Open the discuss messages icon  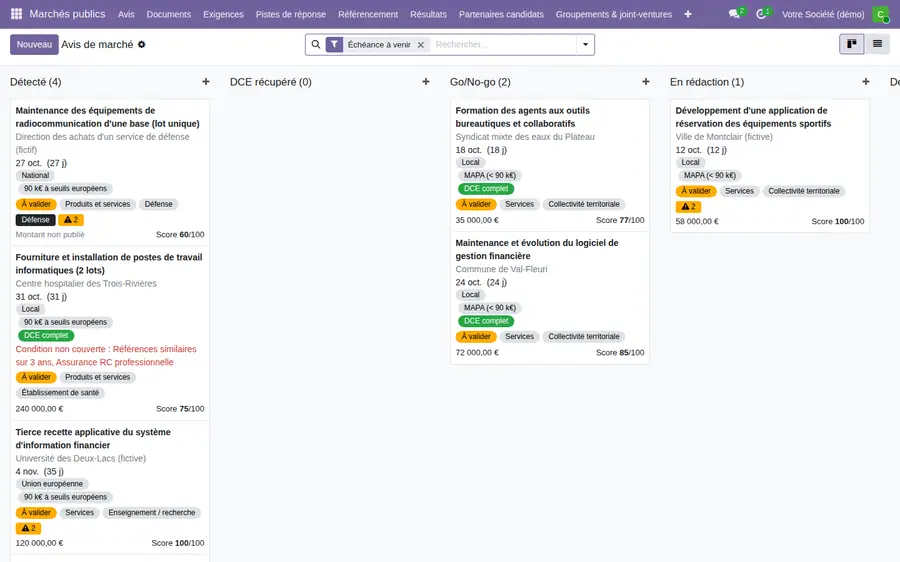tap(736, 14)
